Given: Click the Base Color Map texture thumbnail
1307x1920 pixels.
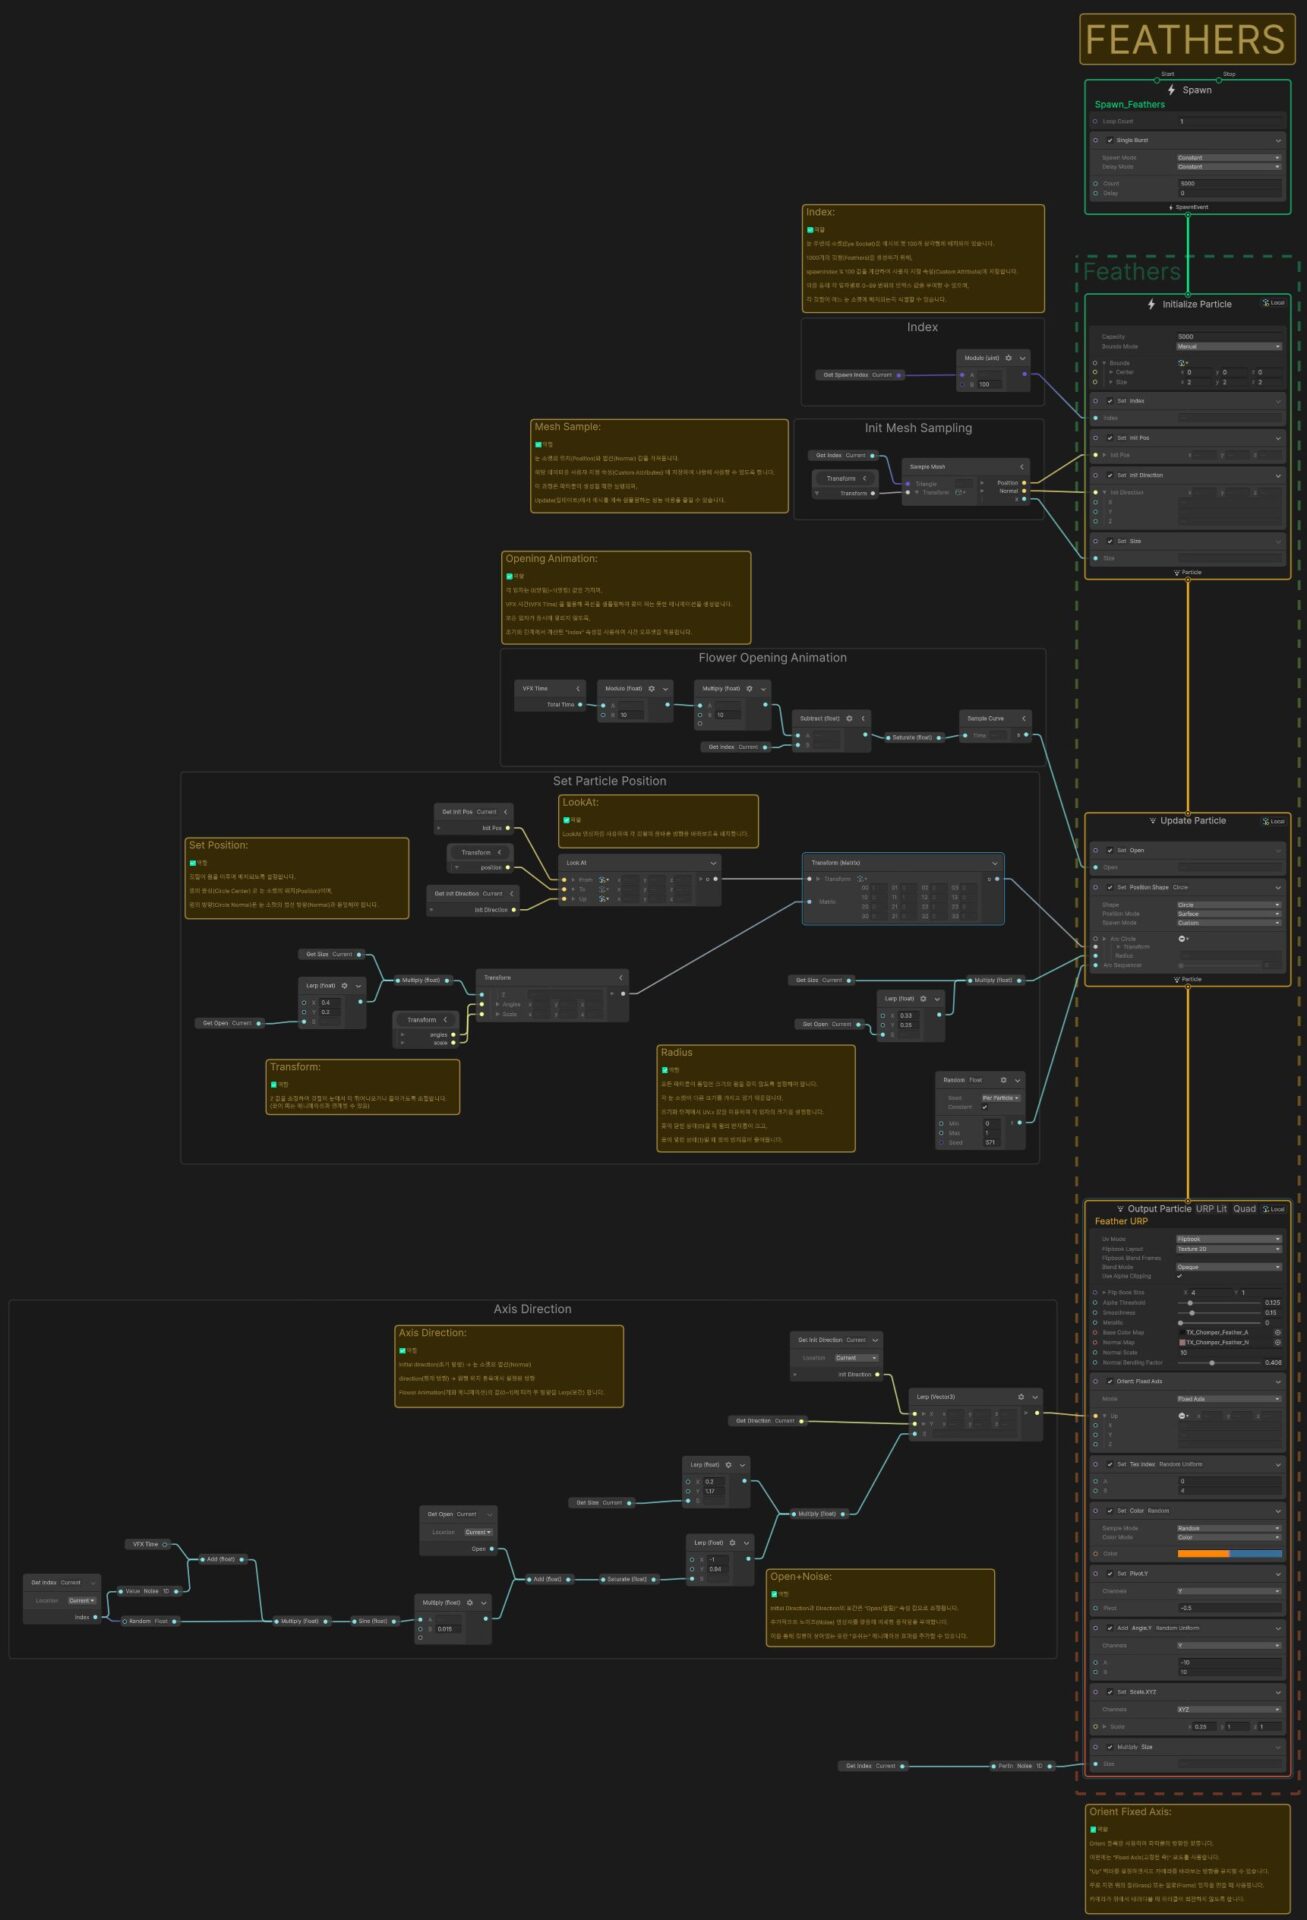Looking at the screenshot, I should point(1181,1333).
